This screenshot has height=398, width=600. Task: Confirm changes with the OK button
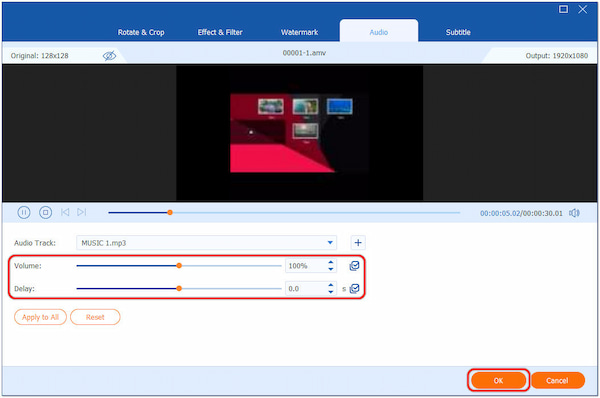tap(498, 380)
